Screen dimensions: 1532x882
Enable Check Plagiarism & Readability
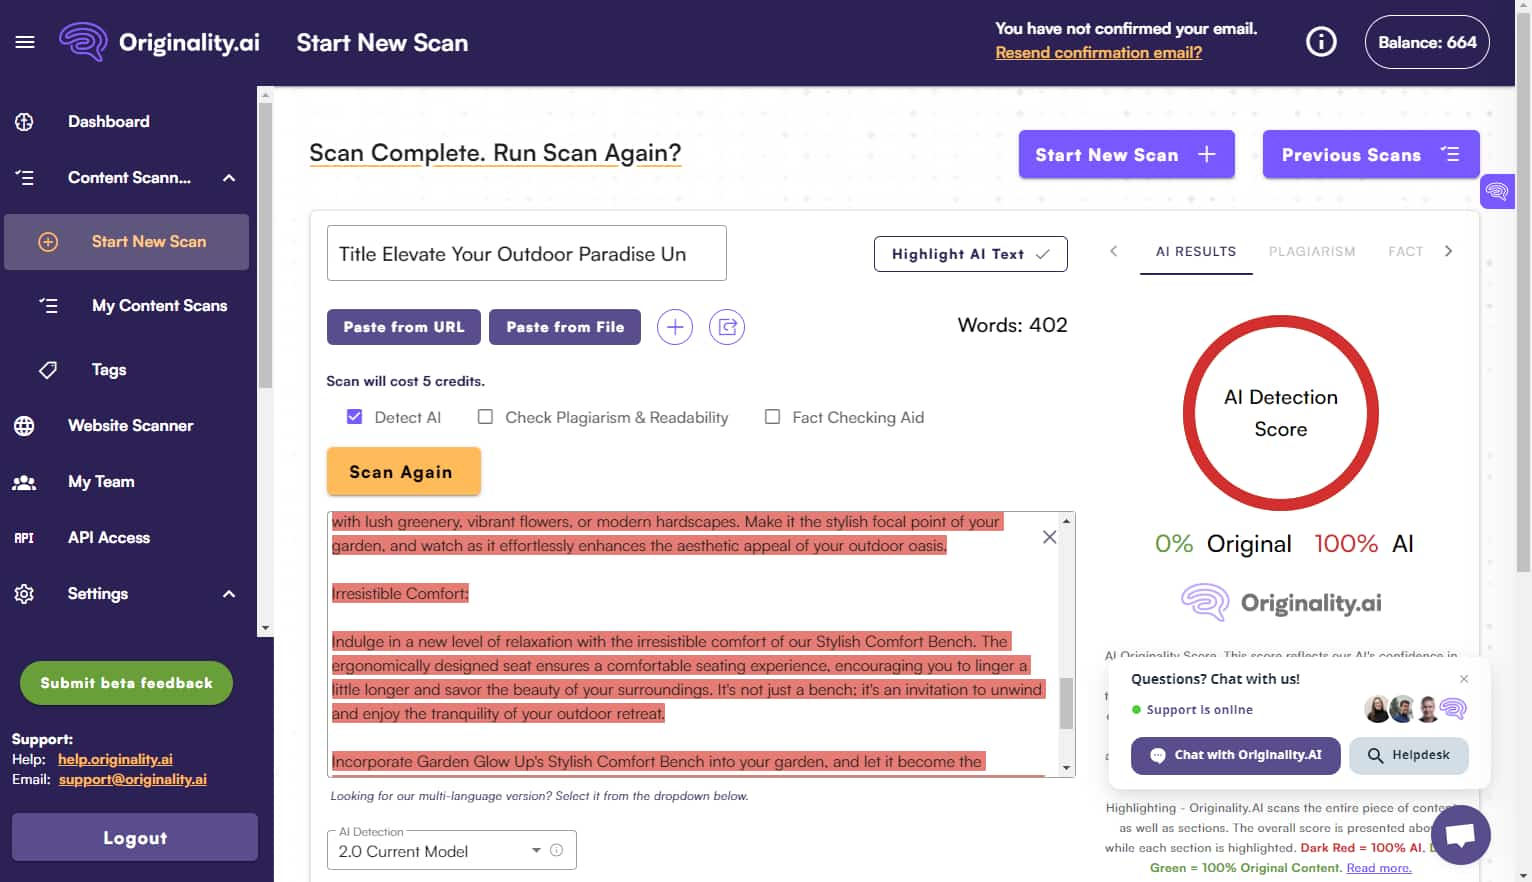tap(485, 416)
